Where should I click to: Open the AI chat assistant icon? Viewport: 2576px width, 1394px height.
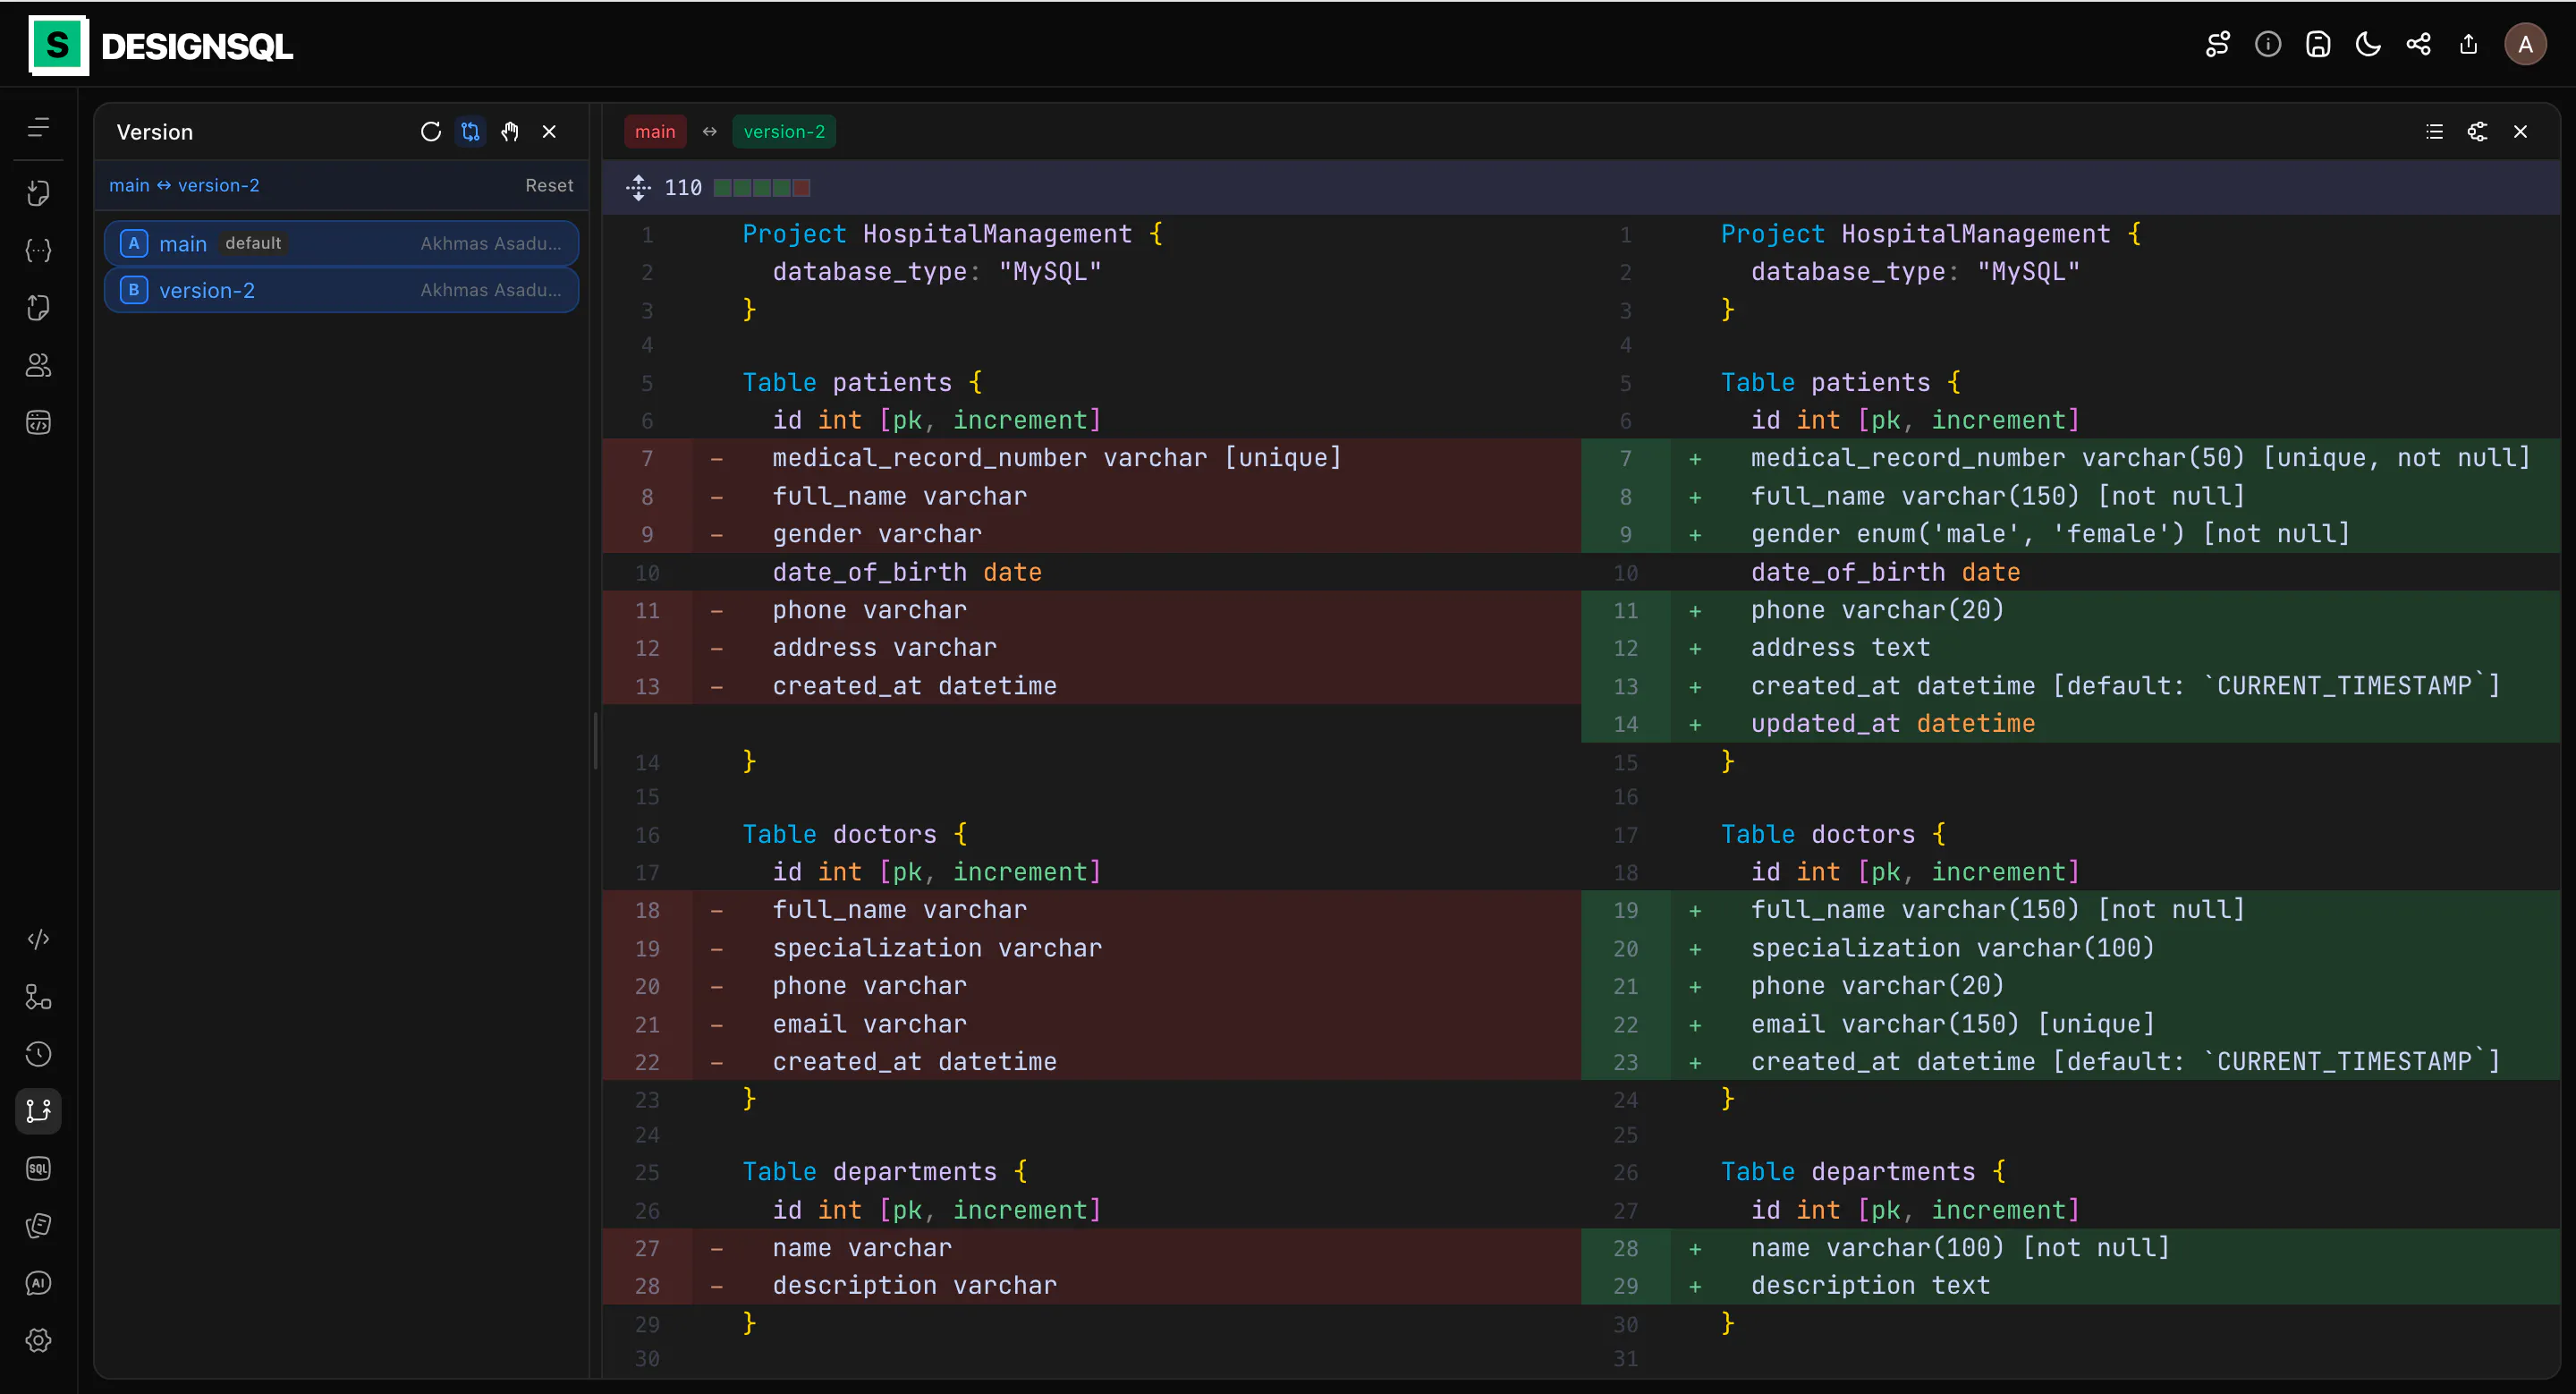click(x=38, y=1283)
